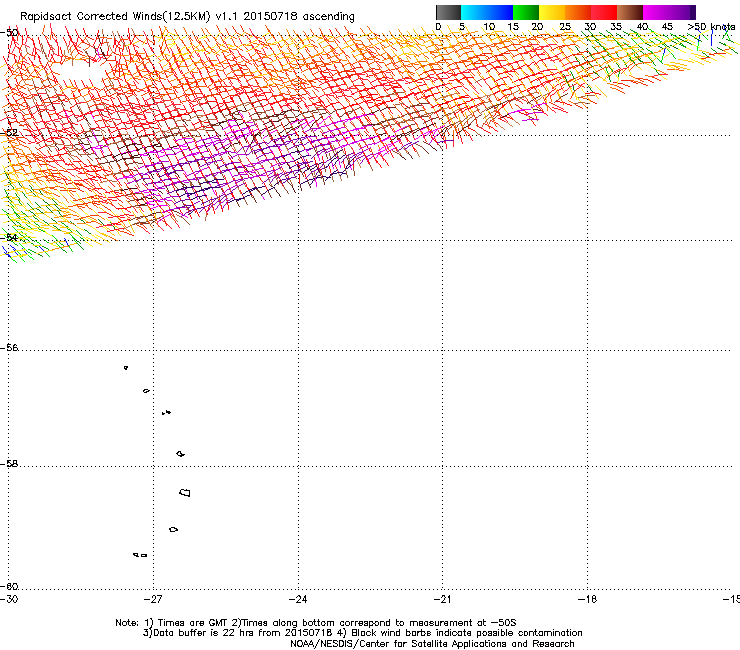Click the blue 10-15 knots color segment

point(500,12)
